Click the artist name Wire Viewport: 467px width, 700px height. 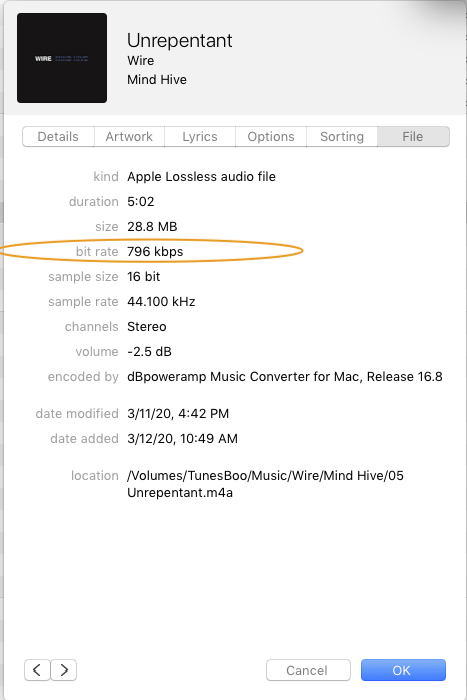click(x=141, y=60)
